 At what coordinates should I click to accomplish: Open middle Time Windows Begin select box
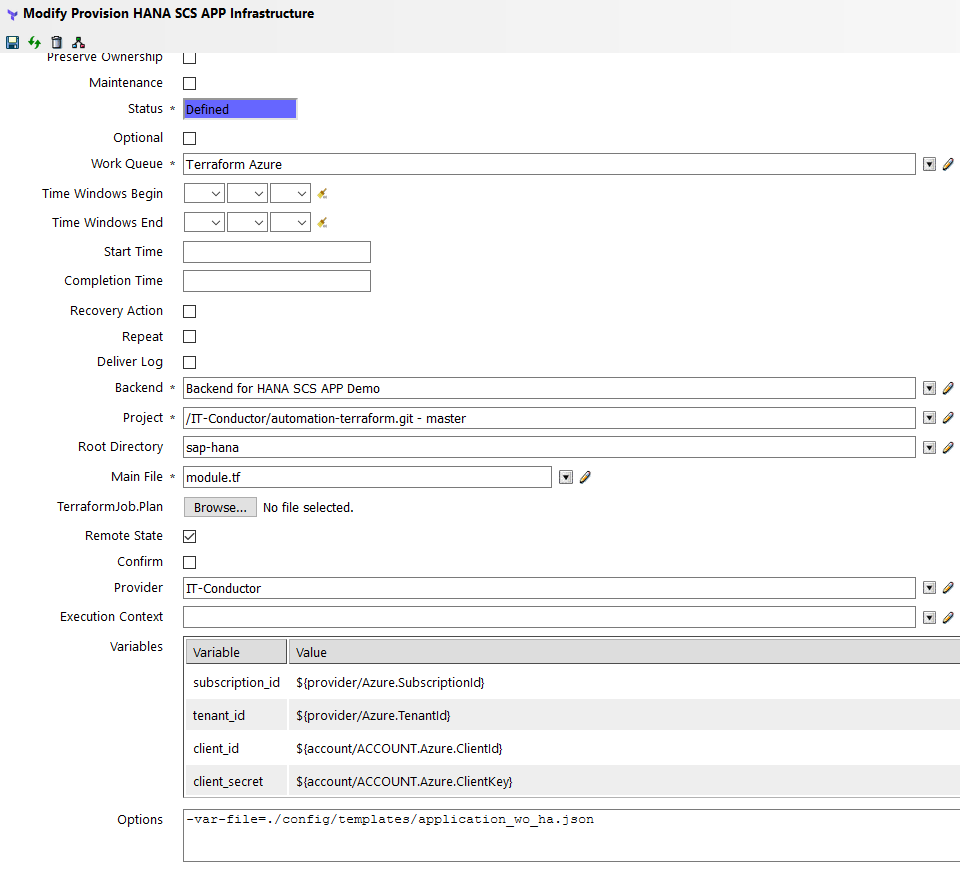click(x=247, y=194)
